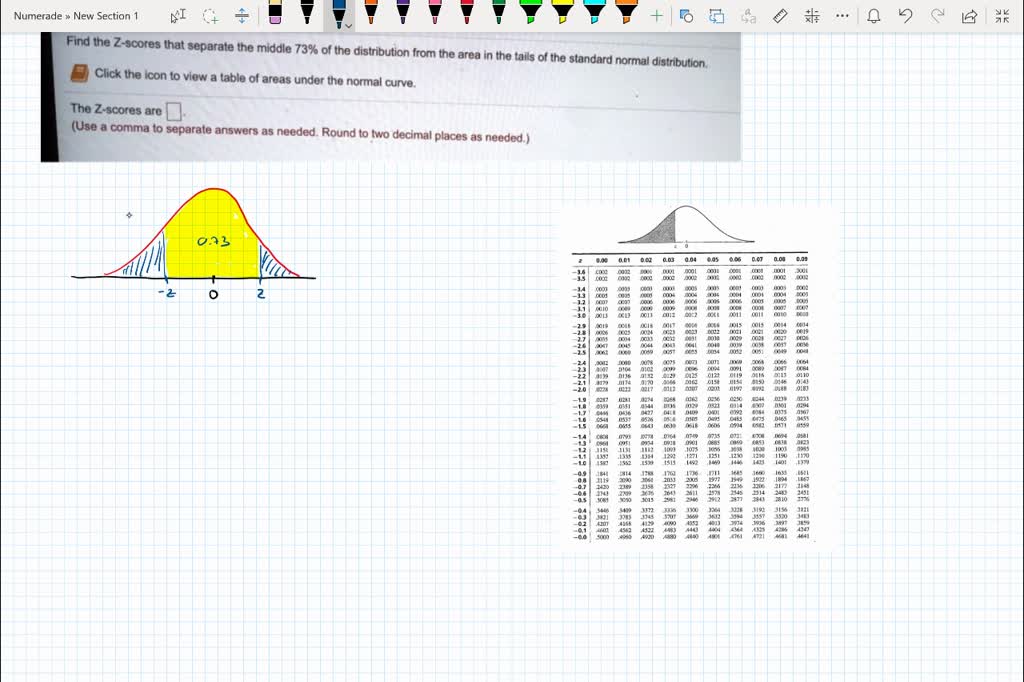Open the ink-to-math conversion tool
This screenshot has width=1024, height=682.
tap(813, 16)
